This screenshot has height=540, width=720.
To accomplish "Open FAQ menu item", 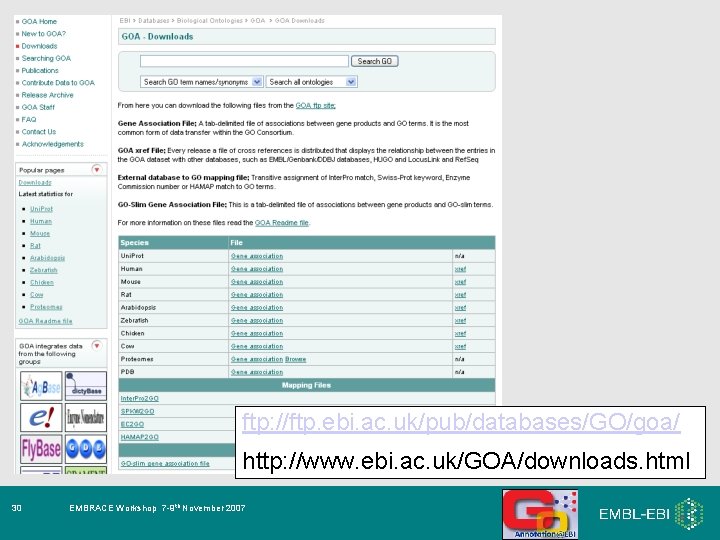I will point(28,119).
